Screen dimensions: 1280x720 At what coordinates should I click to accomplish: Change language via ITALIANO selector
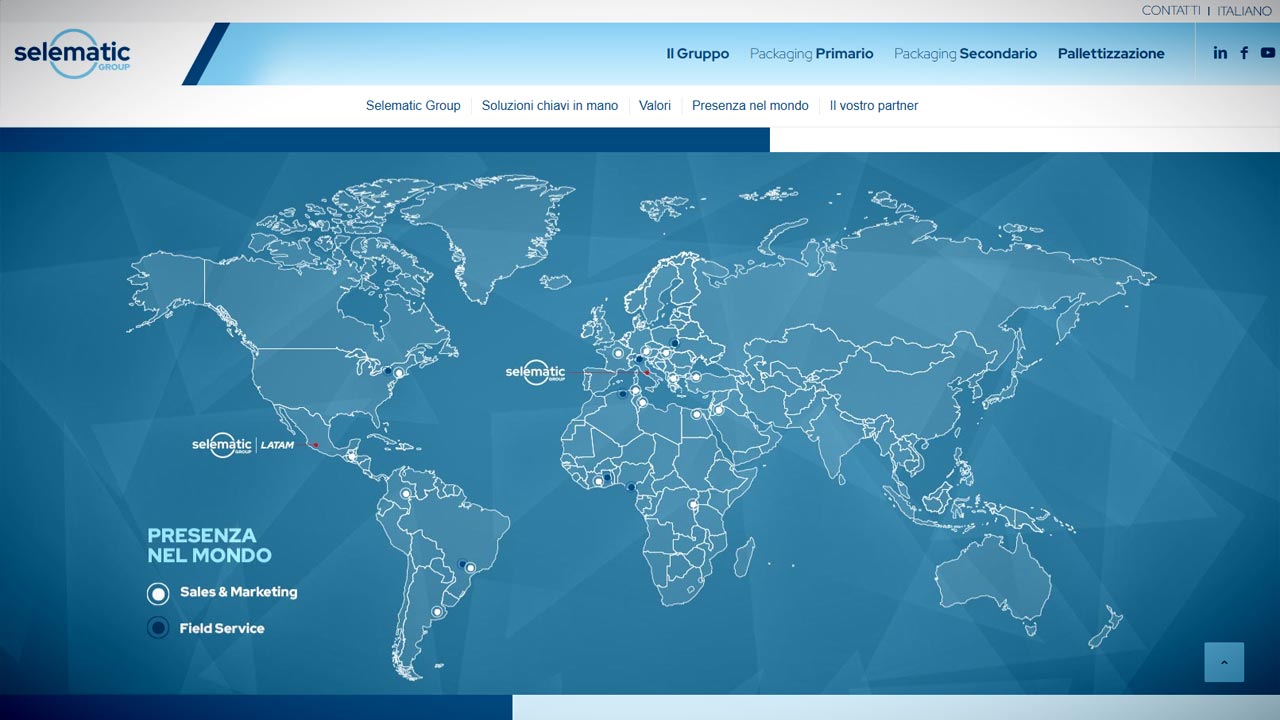click(1244, 11)
